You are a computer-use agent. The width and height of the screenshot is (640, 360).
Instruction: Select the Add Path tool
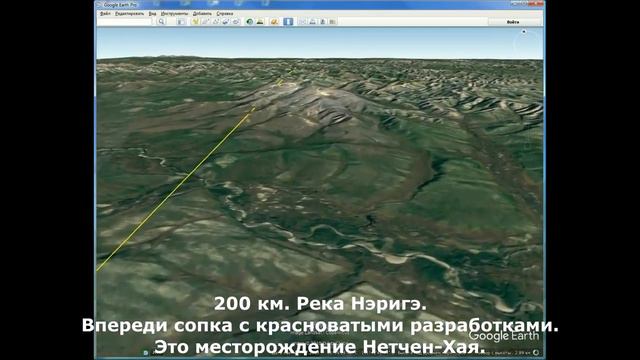click(x=216, y=22)
